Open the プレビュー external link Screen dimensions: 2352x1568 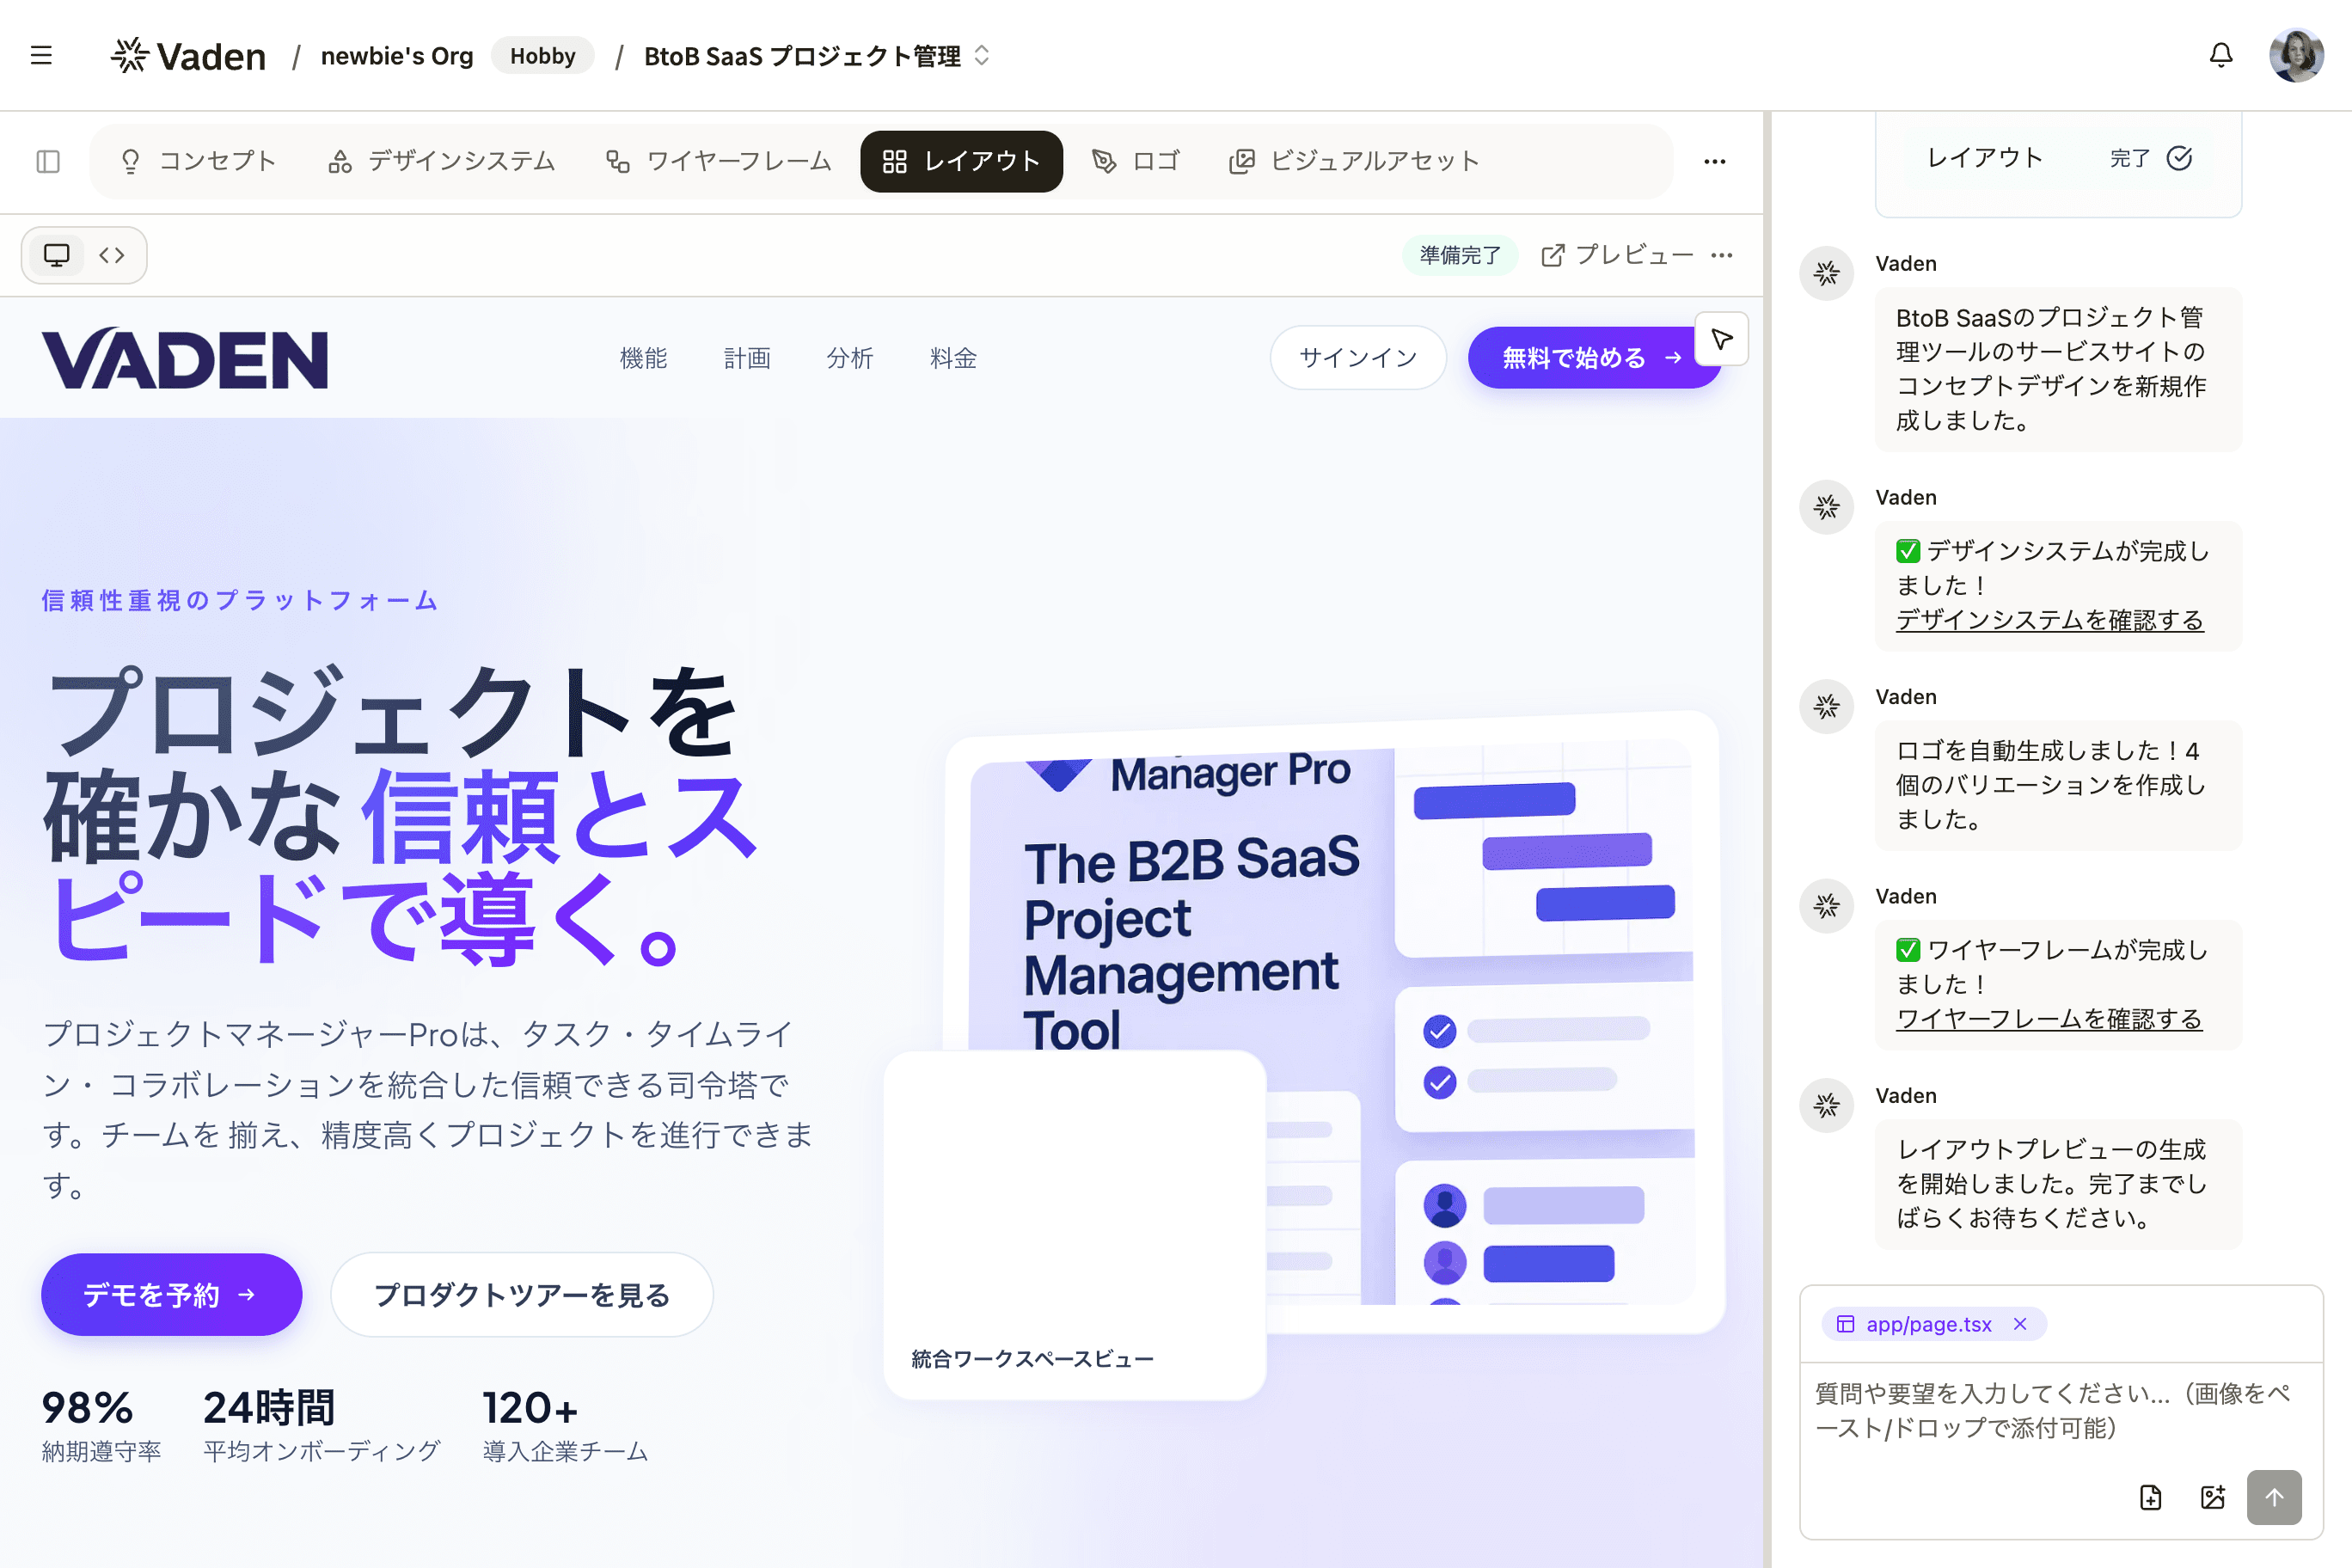point(1617,255)
